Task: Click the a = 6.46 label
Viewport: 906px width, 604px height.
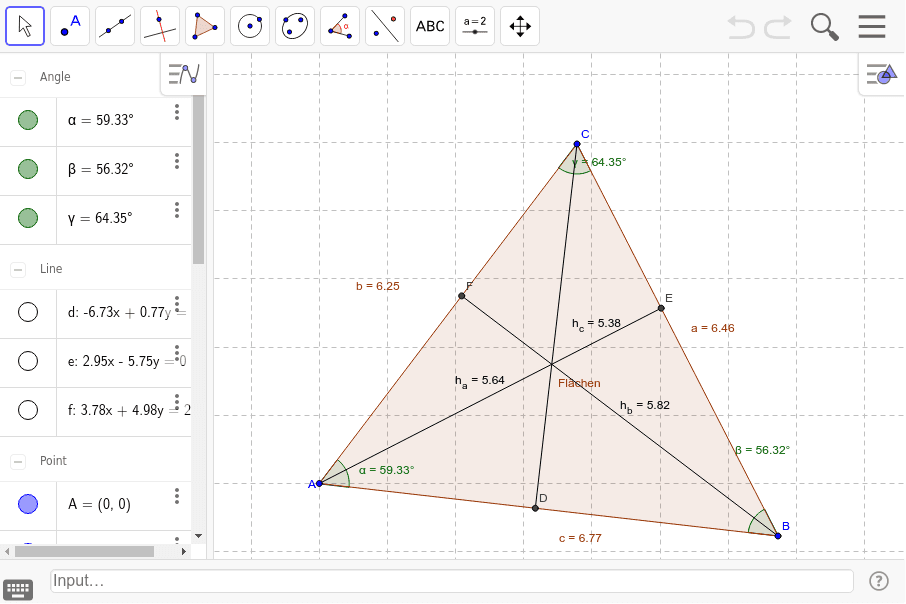Action: tap(712, 328)
